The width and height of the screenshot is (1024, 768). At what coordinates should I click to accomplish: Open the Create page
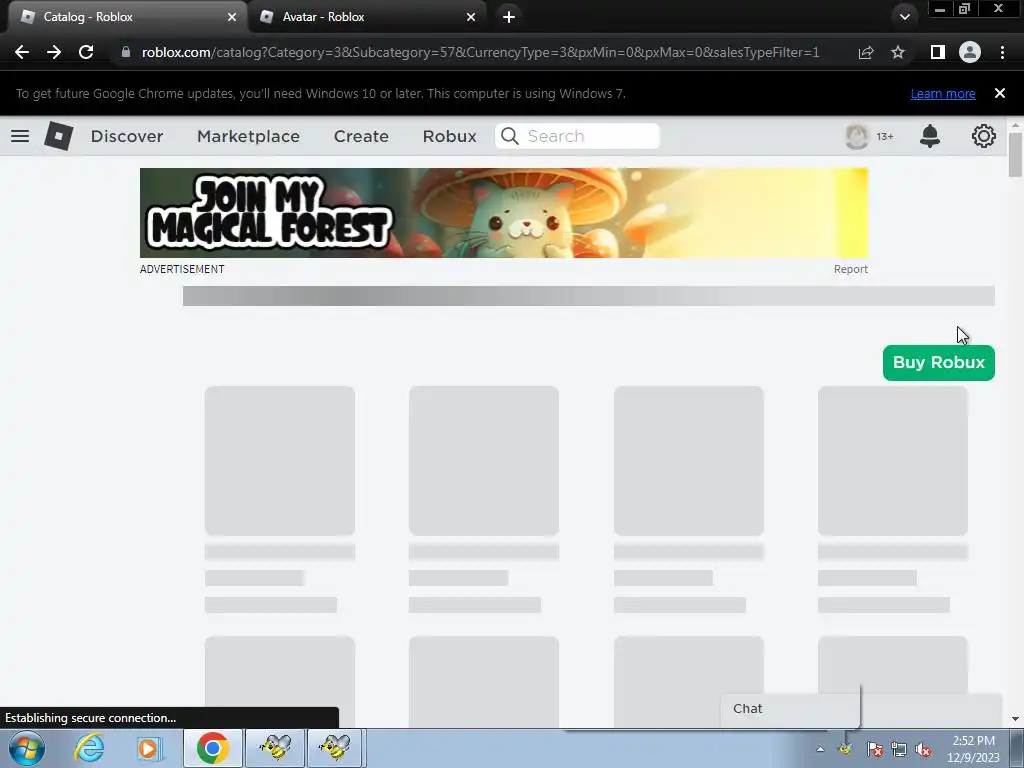(x=361, y=136)
